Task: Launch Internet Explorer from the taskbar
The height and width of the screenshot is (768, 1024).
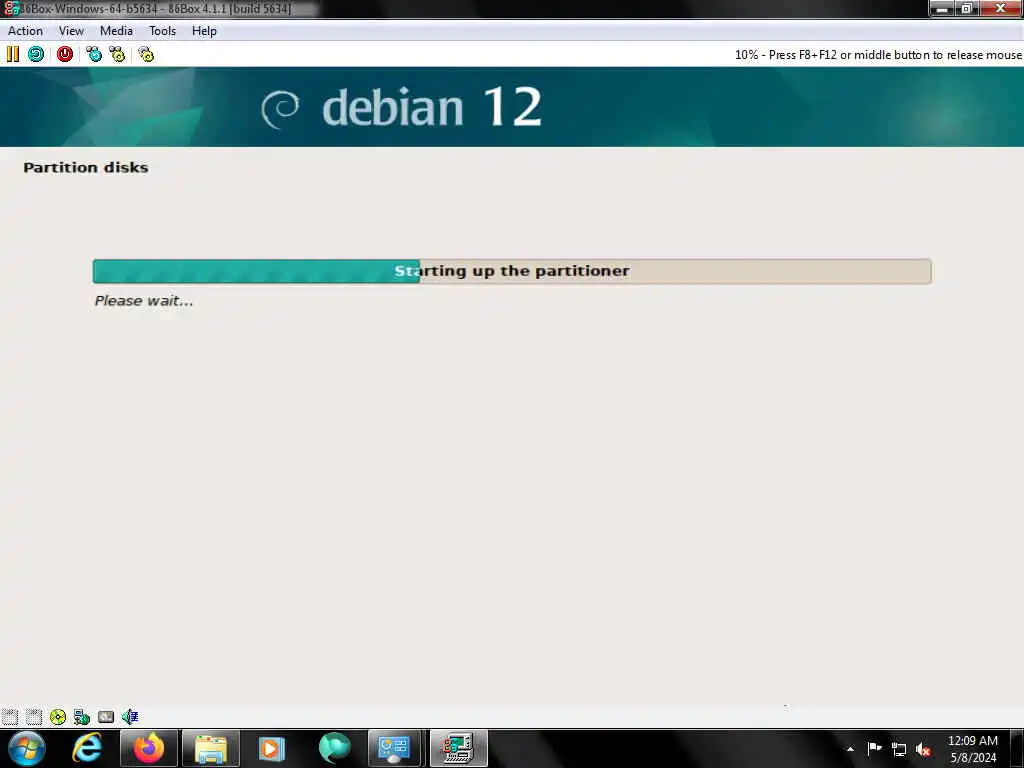Action: point(87,748)
